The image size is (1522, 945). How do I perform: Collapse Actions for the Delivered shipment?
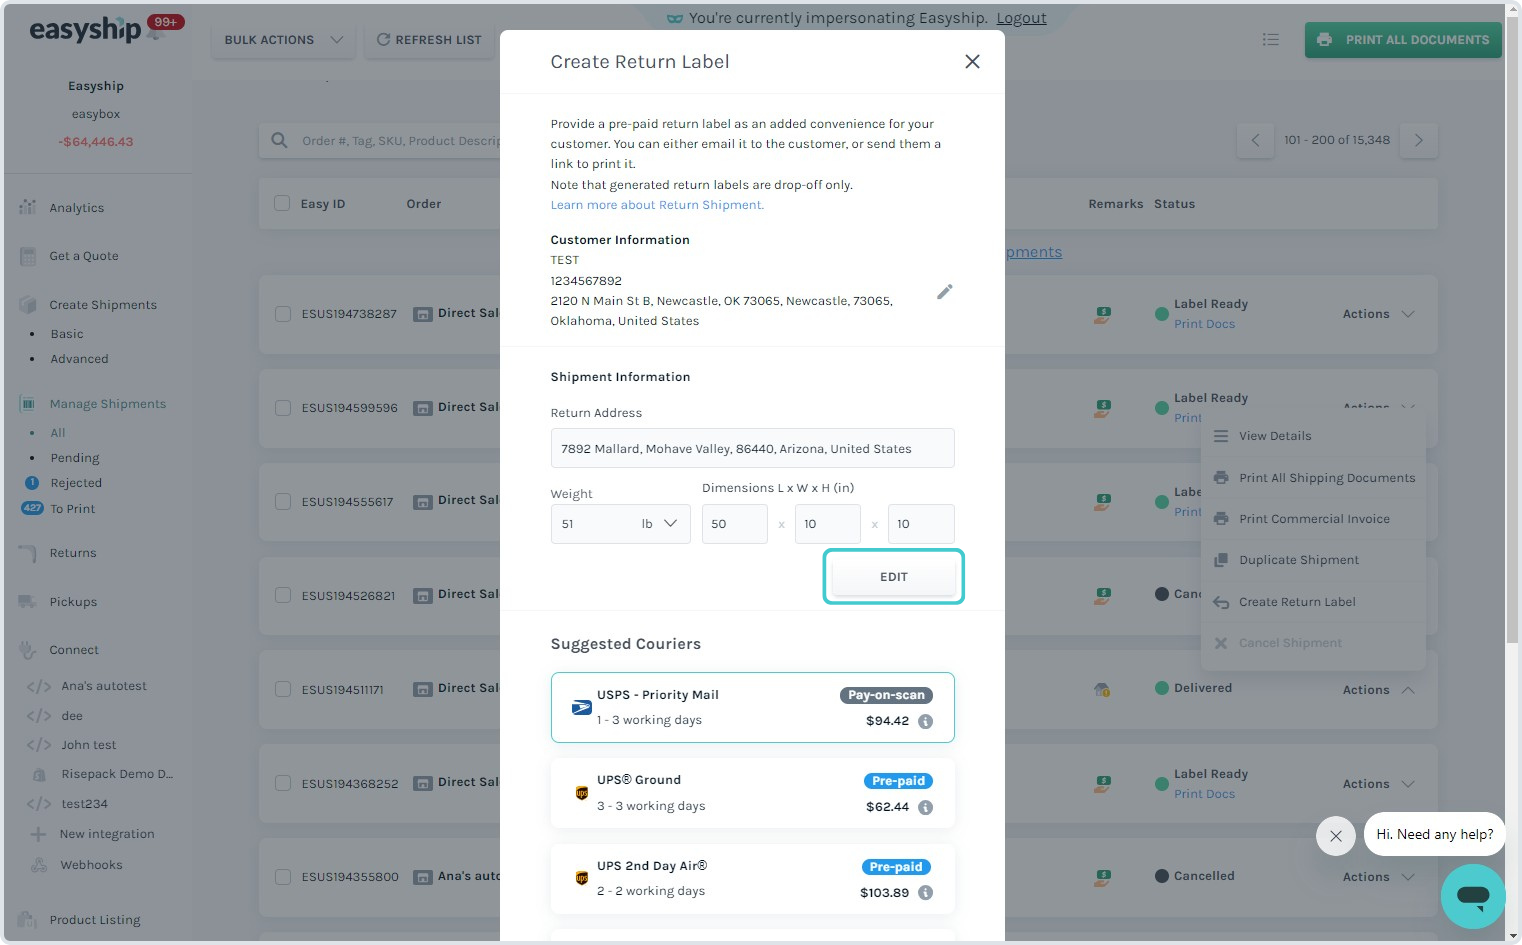point(1378,690)
